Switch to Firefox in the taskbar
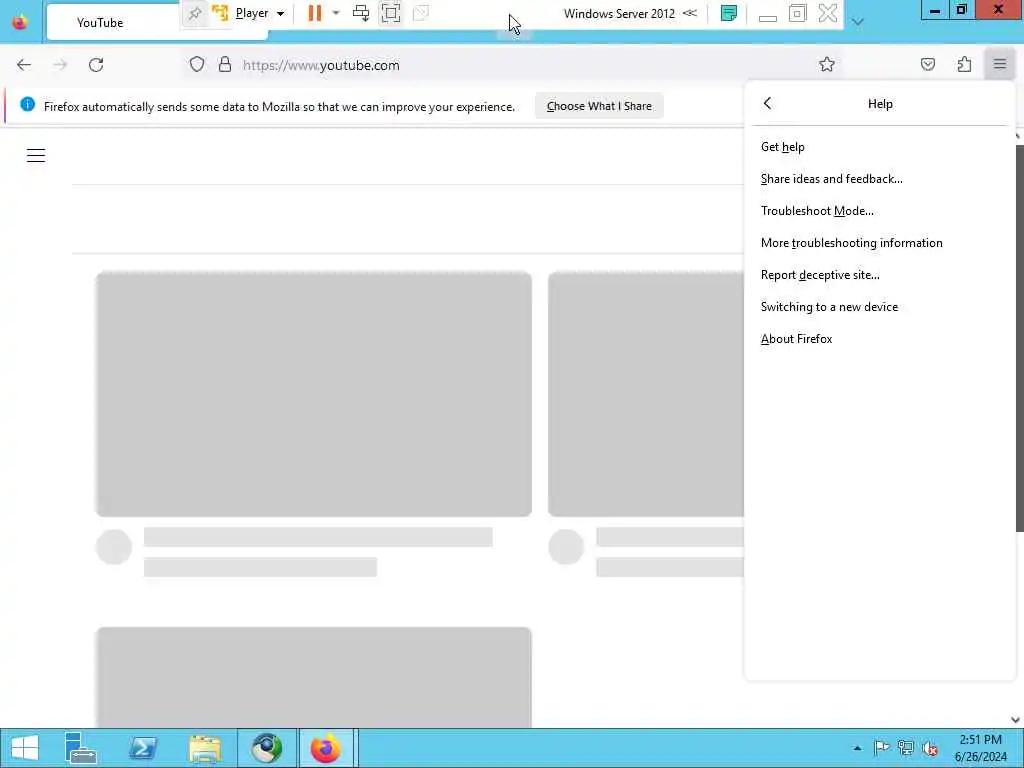 (x=326, y=748)
